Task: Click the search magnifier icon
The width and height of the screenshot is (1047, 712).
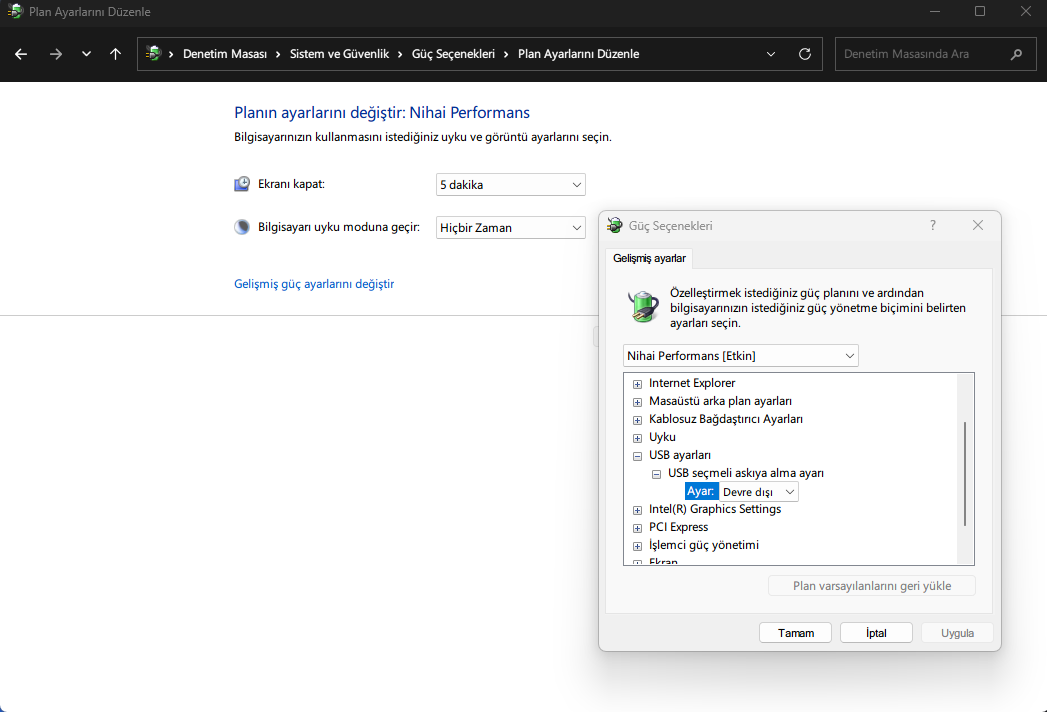Action: [x=1016, y=54]
